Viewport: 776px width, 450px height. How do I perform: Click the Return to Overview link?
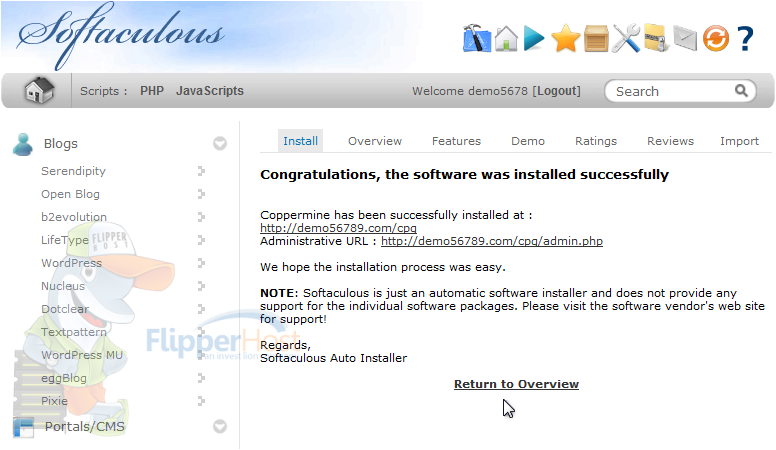pos(516,384)
